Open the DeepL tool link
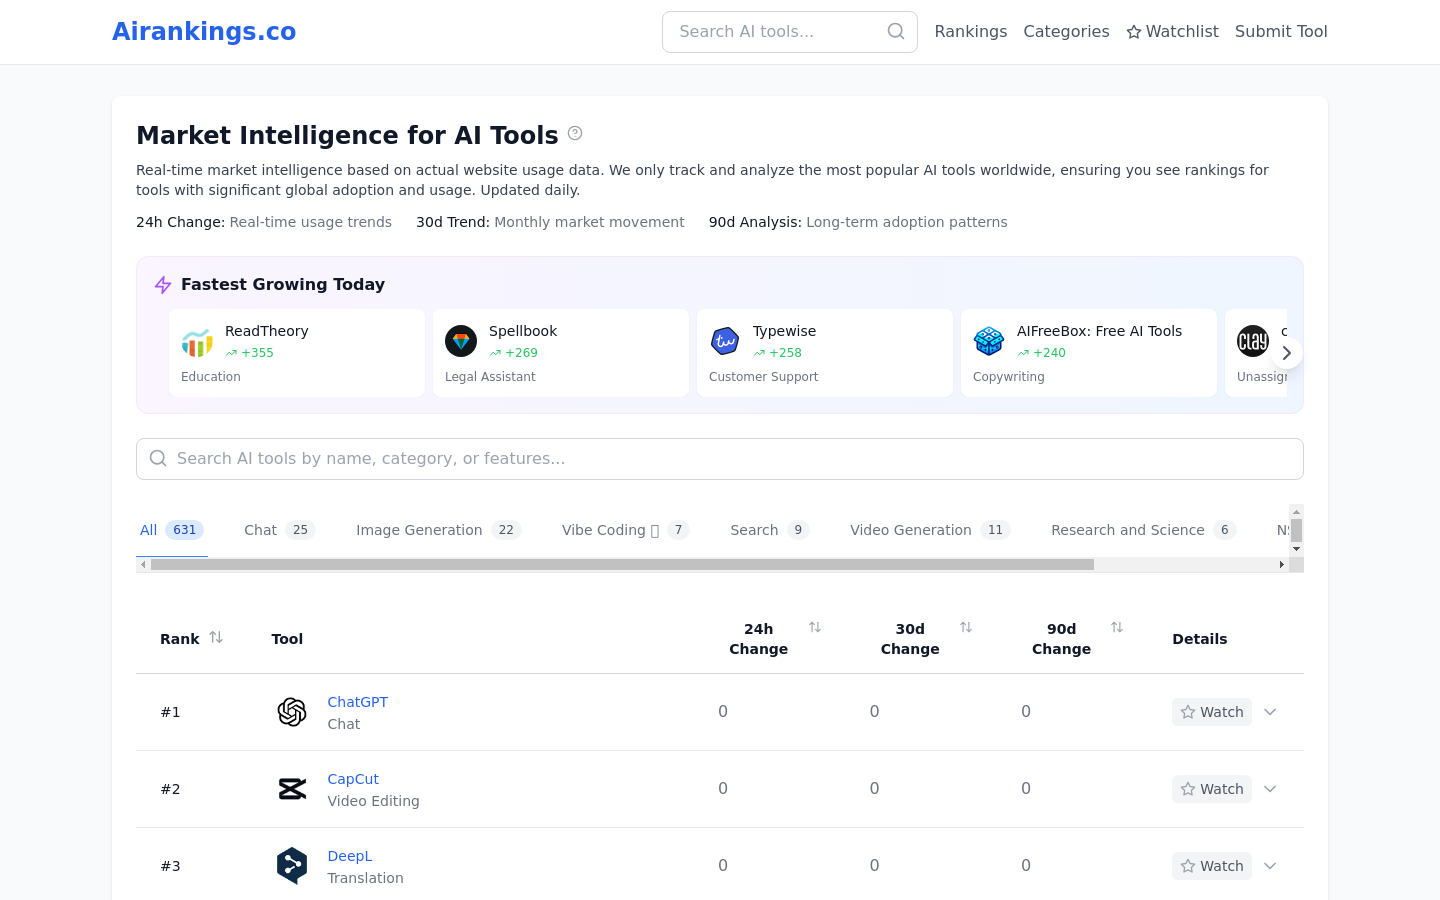The height and width of the screenshot is (900, 1440). (350, 856)
